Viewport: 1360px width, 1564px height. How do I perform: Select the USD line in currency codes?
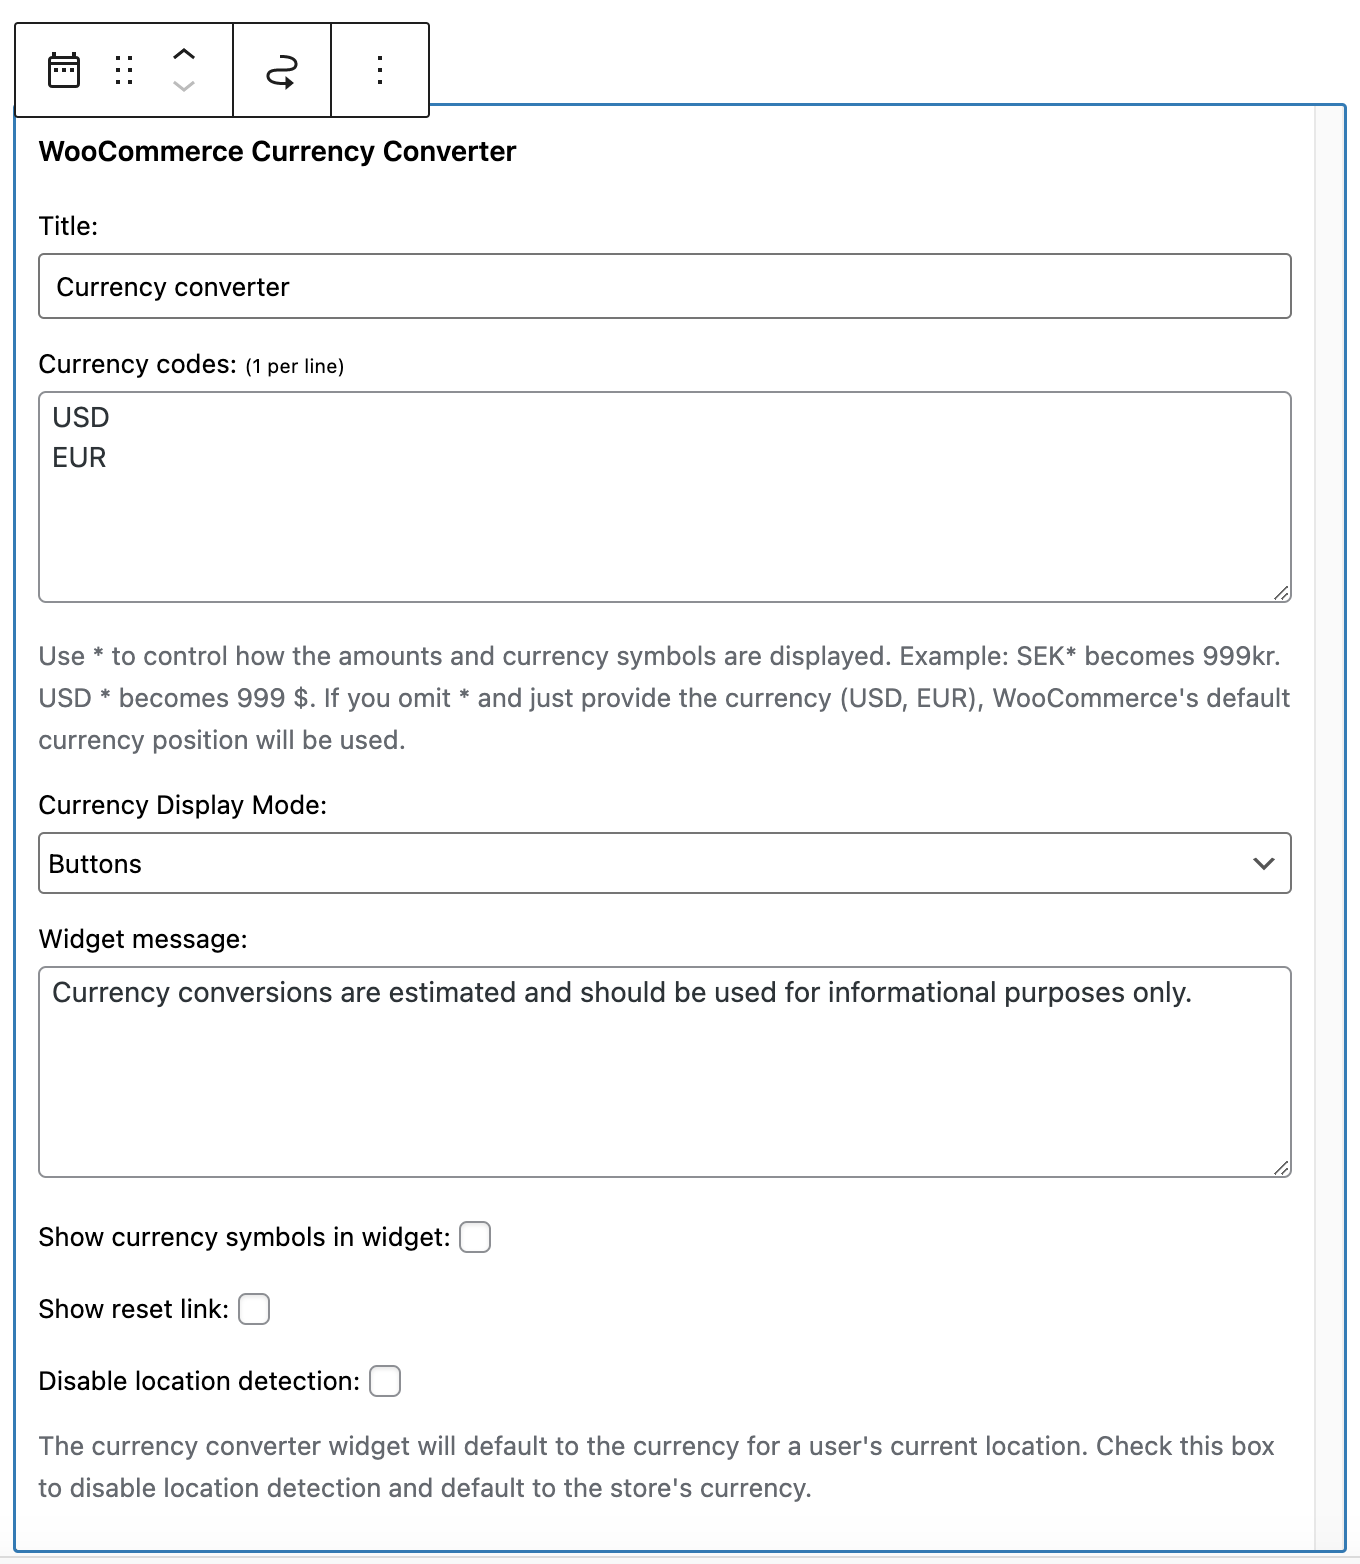pos(81,417)
